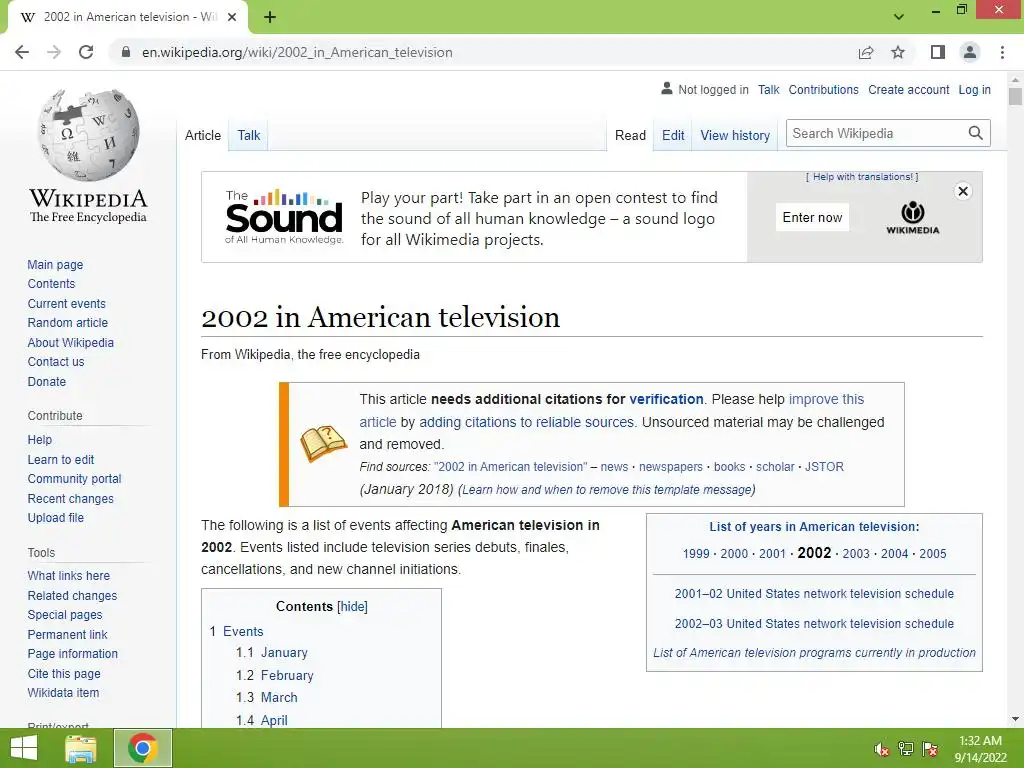Click the taskbar clock showing 1:32 AM
This screenshot has width=1024, height=768.
[980, 749]
